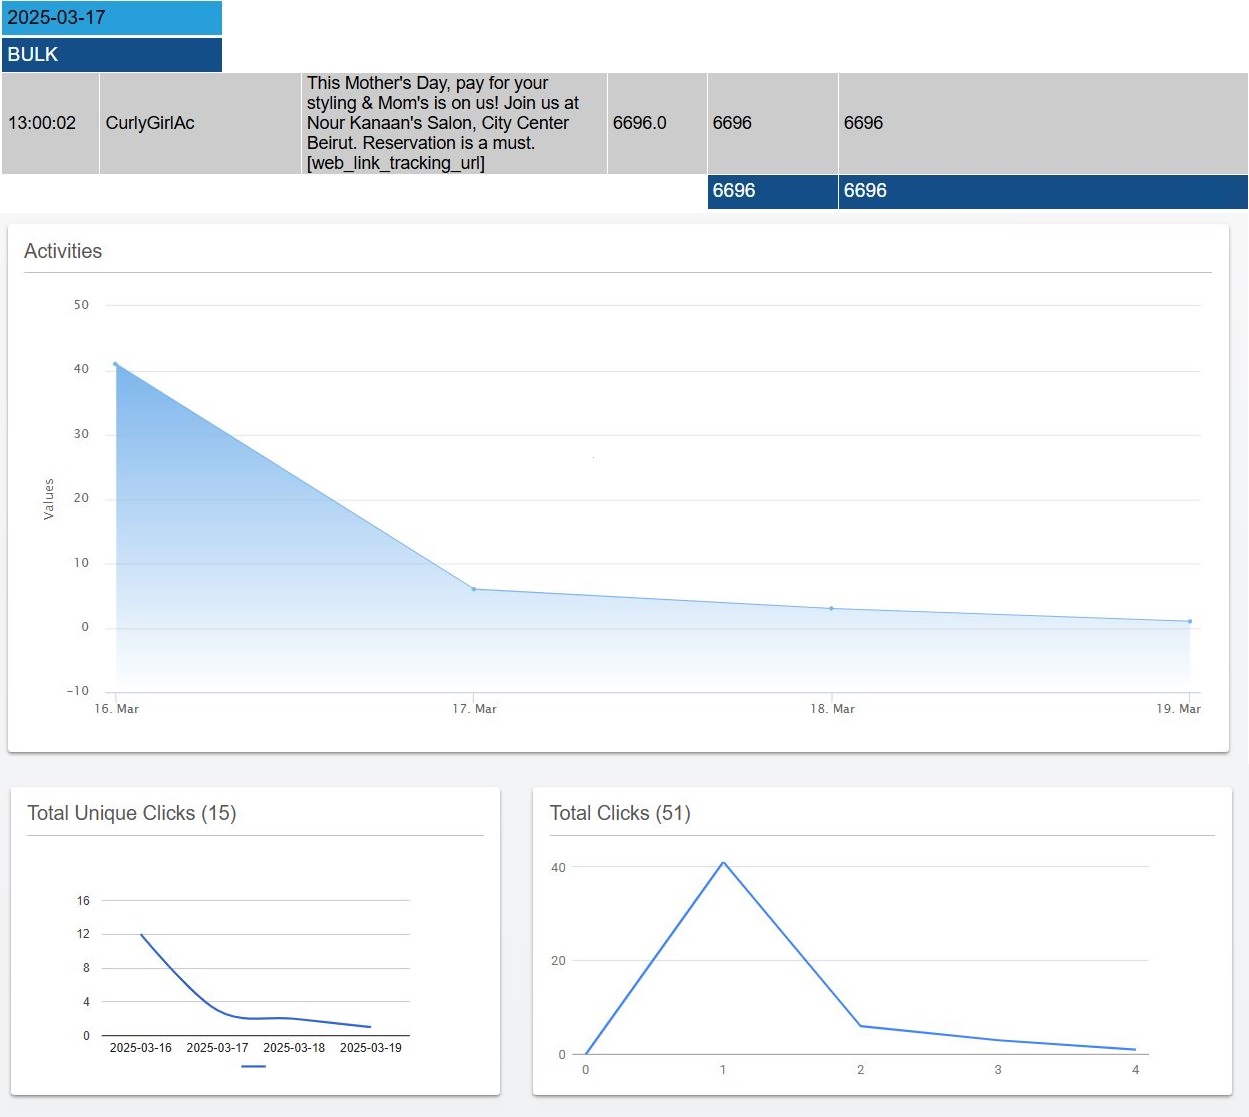Click the 'Values' y-axis title

point(49,499)
